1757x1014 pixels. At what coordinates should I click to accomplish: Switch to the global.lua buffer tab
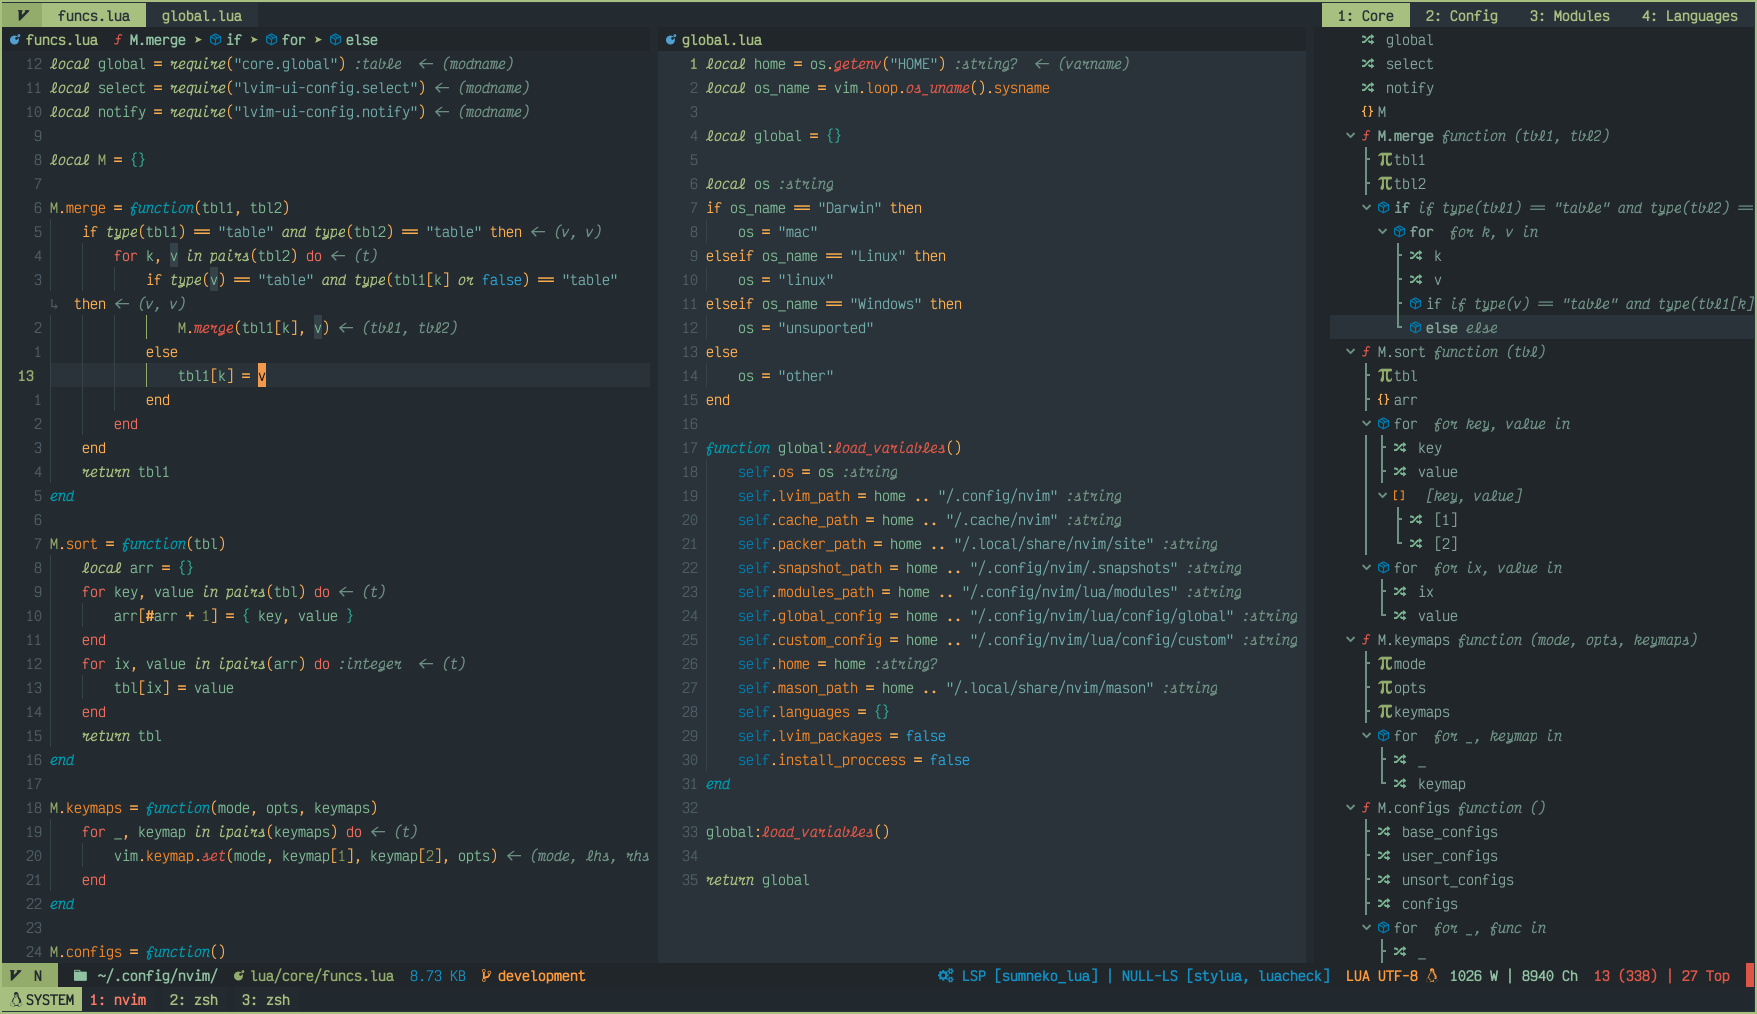pos(202,16)
